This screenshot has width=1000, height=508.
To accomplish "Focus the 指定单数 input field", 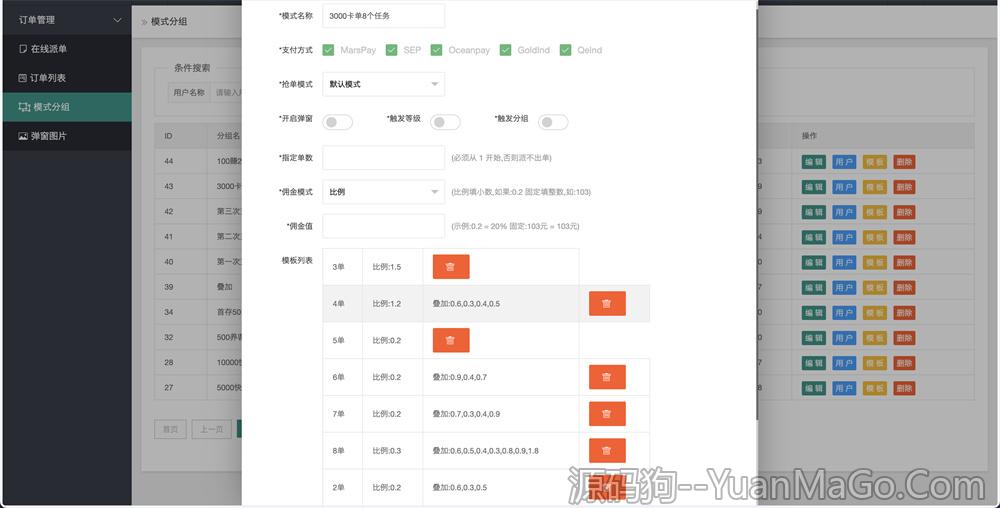I will pyautogui.click(x=383, y=157).
